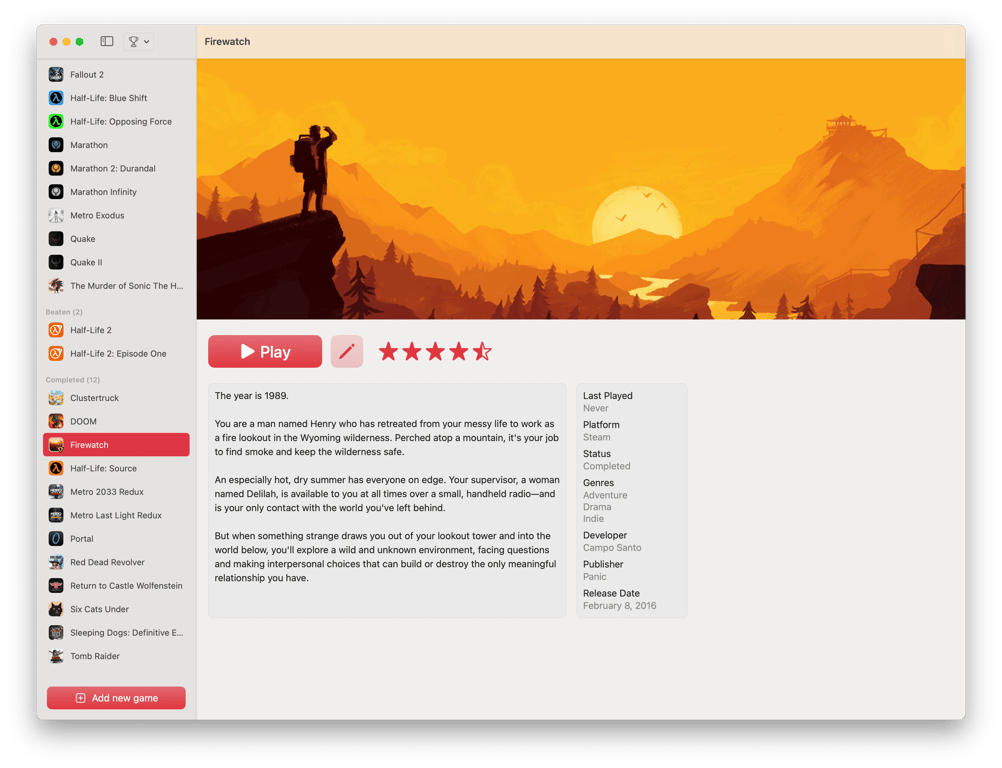Select Six Cats Under entry
The width and height of the screenshot is (1002, 768).
click(116, 609)
